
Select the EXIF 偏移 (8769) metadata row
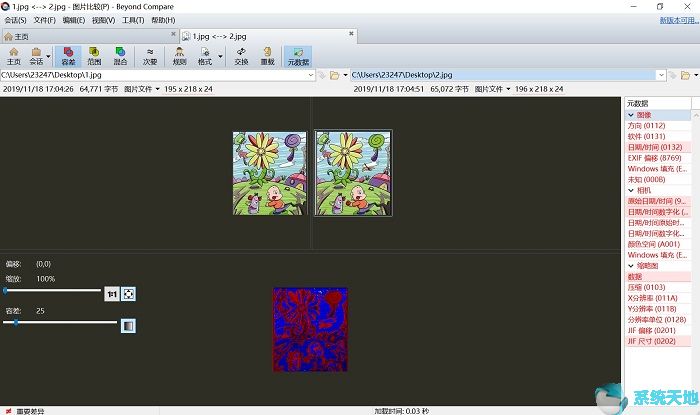[x=658, y=158]
